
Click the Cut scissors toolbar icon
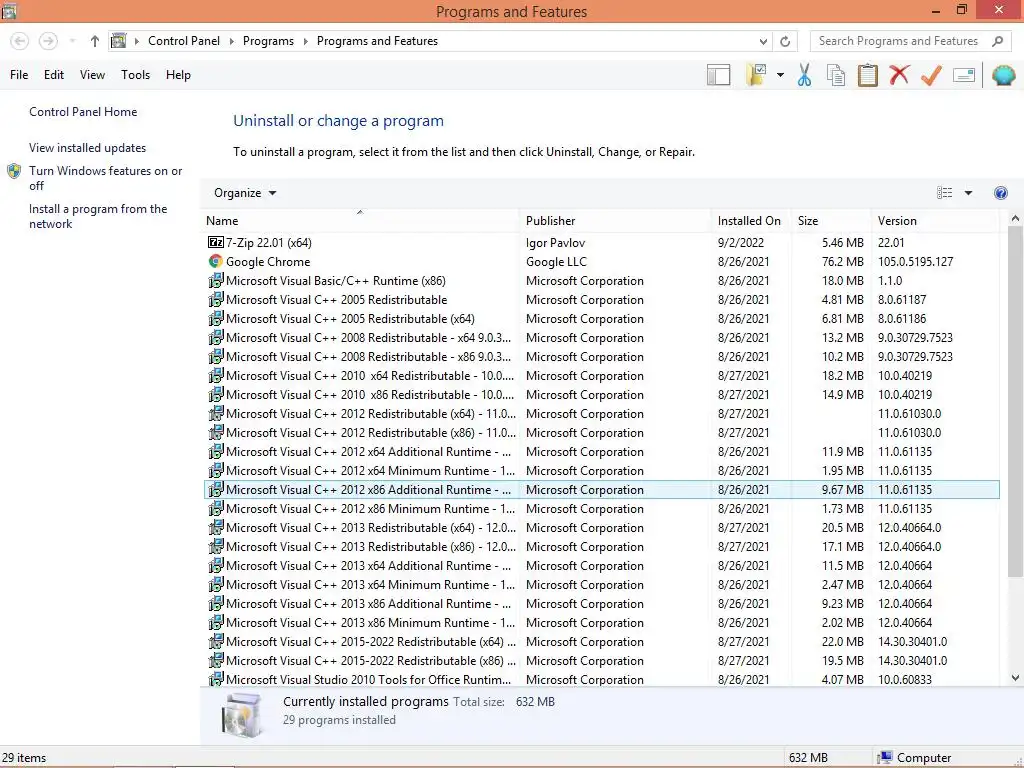point(804,75)
